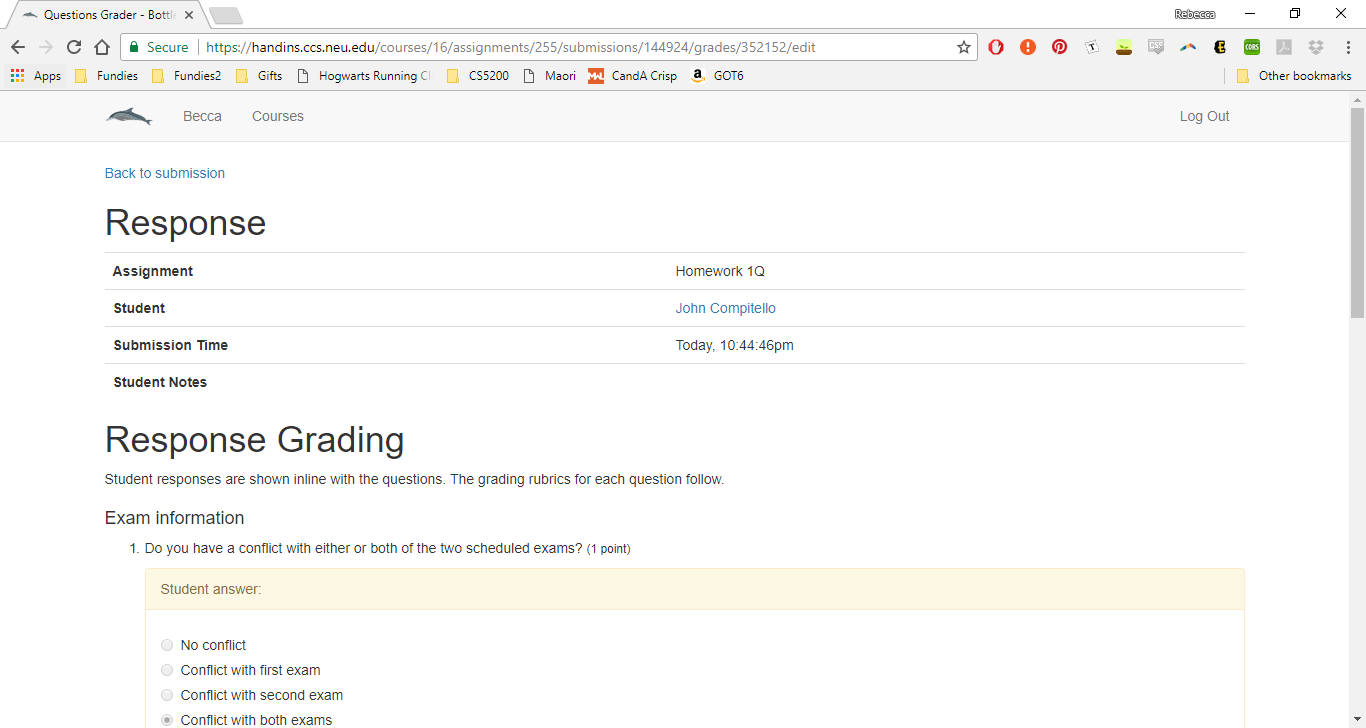The width and height of the screenshot is (1366, 728).
Task: Reload the page
Action: (x=74, y=47)
